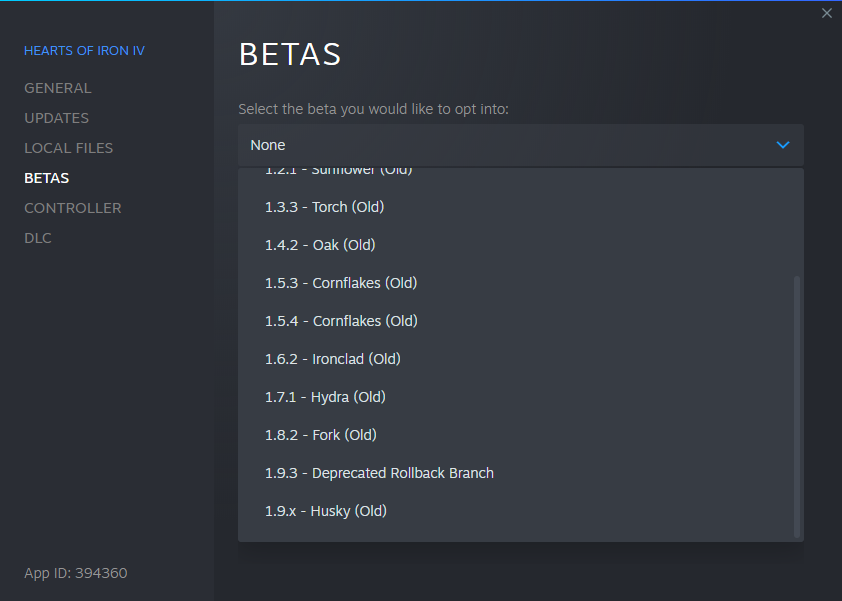Pick 1.9.x - Husky (Old) option
The image size is (842, 601).
325,511
